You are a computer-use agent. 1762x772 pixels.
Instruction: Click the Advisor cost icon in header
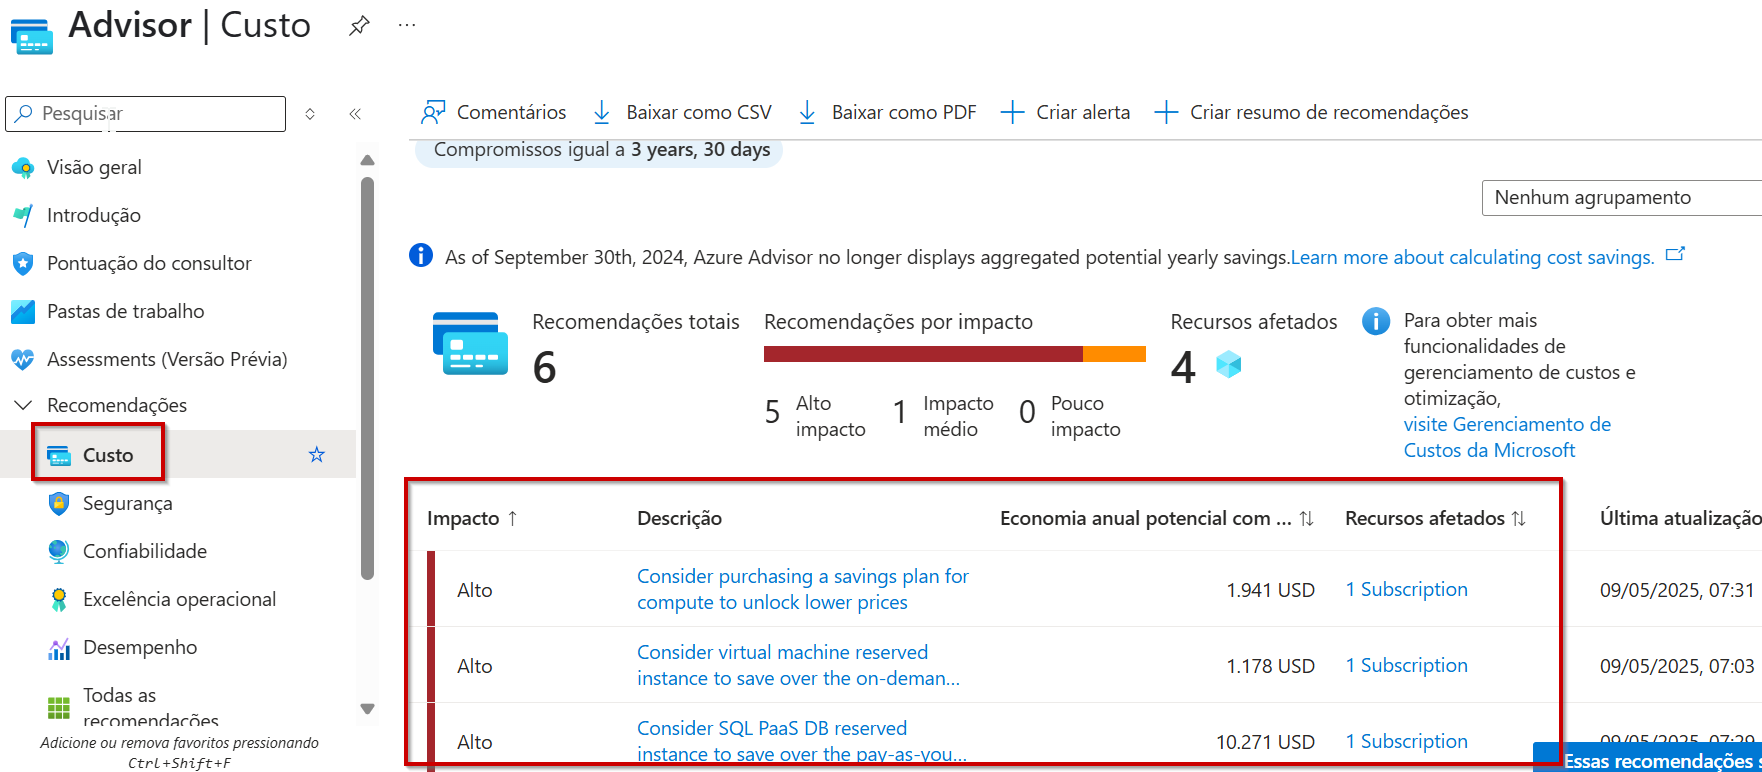click(32, 36)
